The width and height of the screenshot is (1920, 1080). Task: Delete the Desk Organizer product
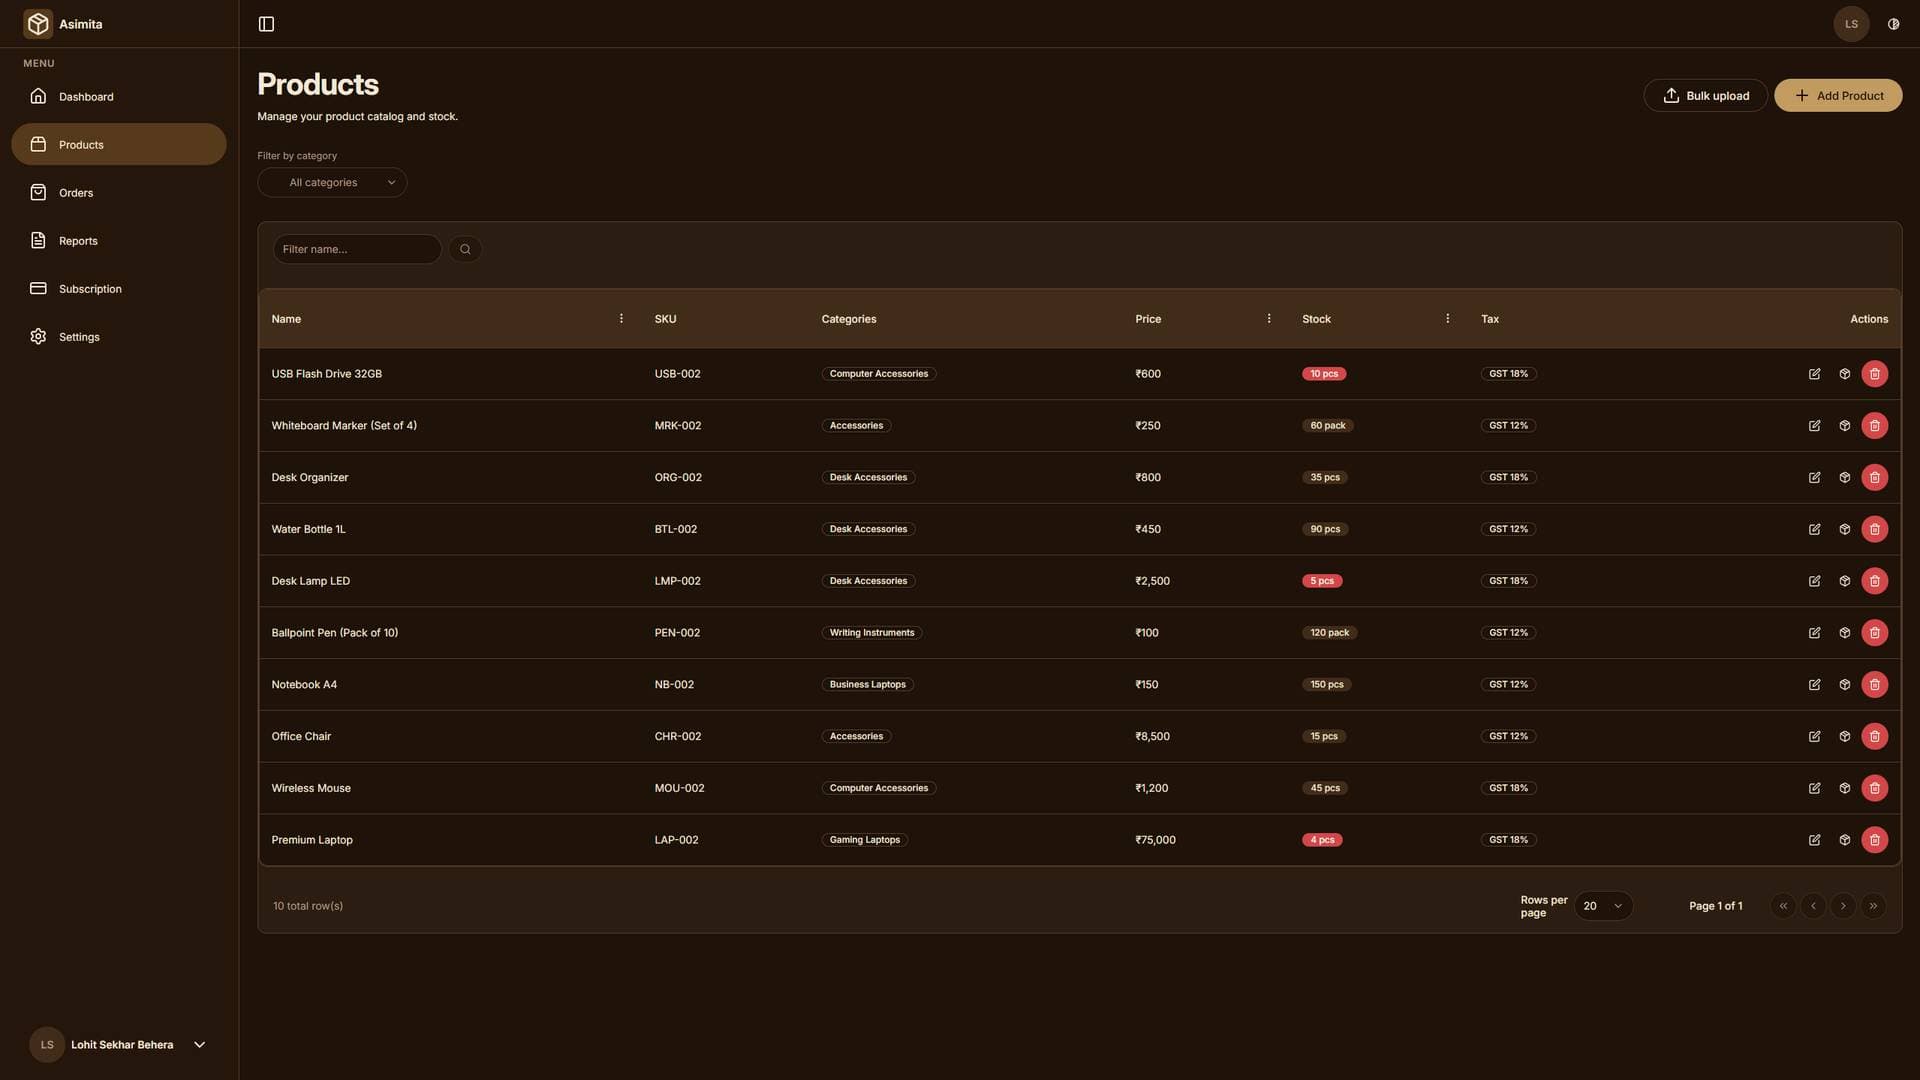1875,477
